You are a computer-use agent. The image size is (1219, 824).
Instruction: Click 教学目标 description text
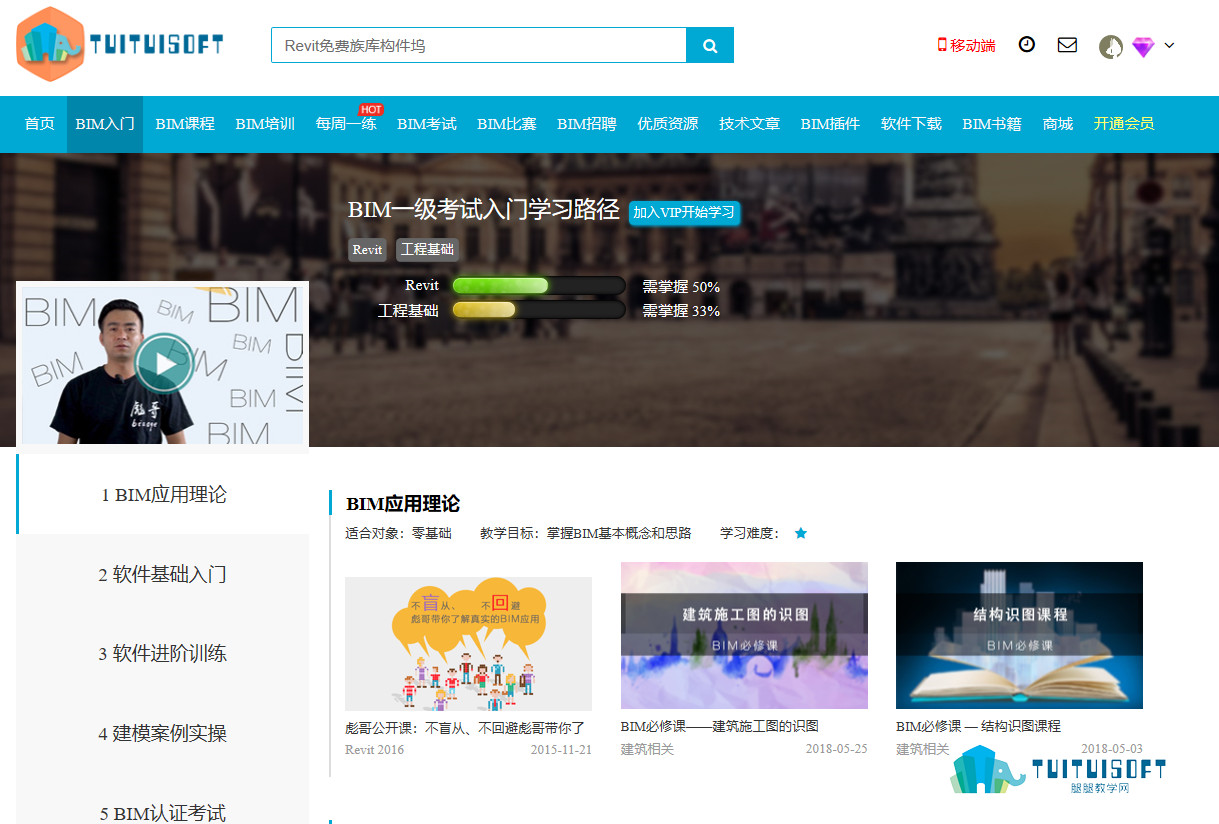586,533
